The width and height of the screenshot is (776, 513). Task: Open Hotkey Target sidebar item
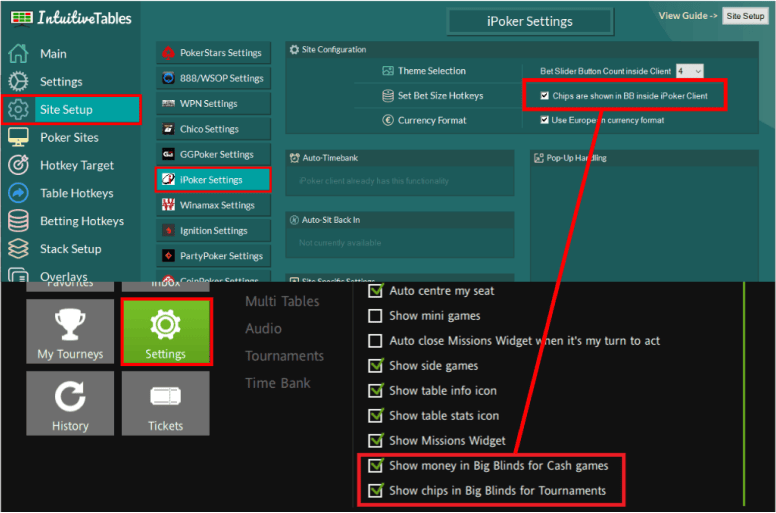pyautogui.click(x=77, y=165)
